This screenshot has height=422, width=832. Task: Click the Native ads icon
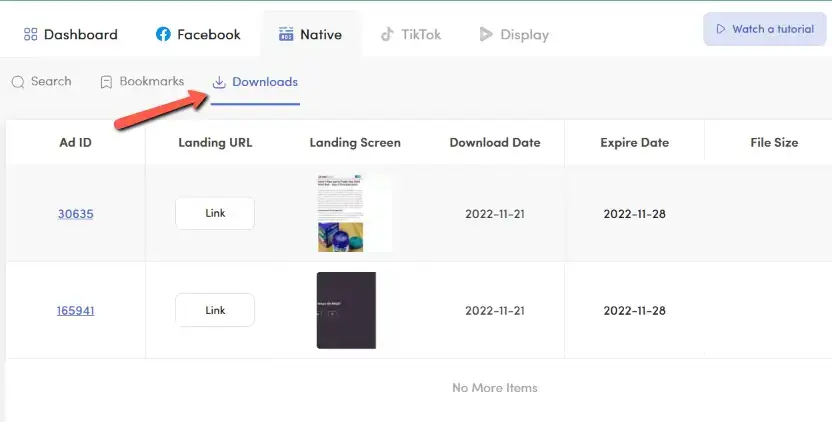[x=286, y=35]
